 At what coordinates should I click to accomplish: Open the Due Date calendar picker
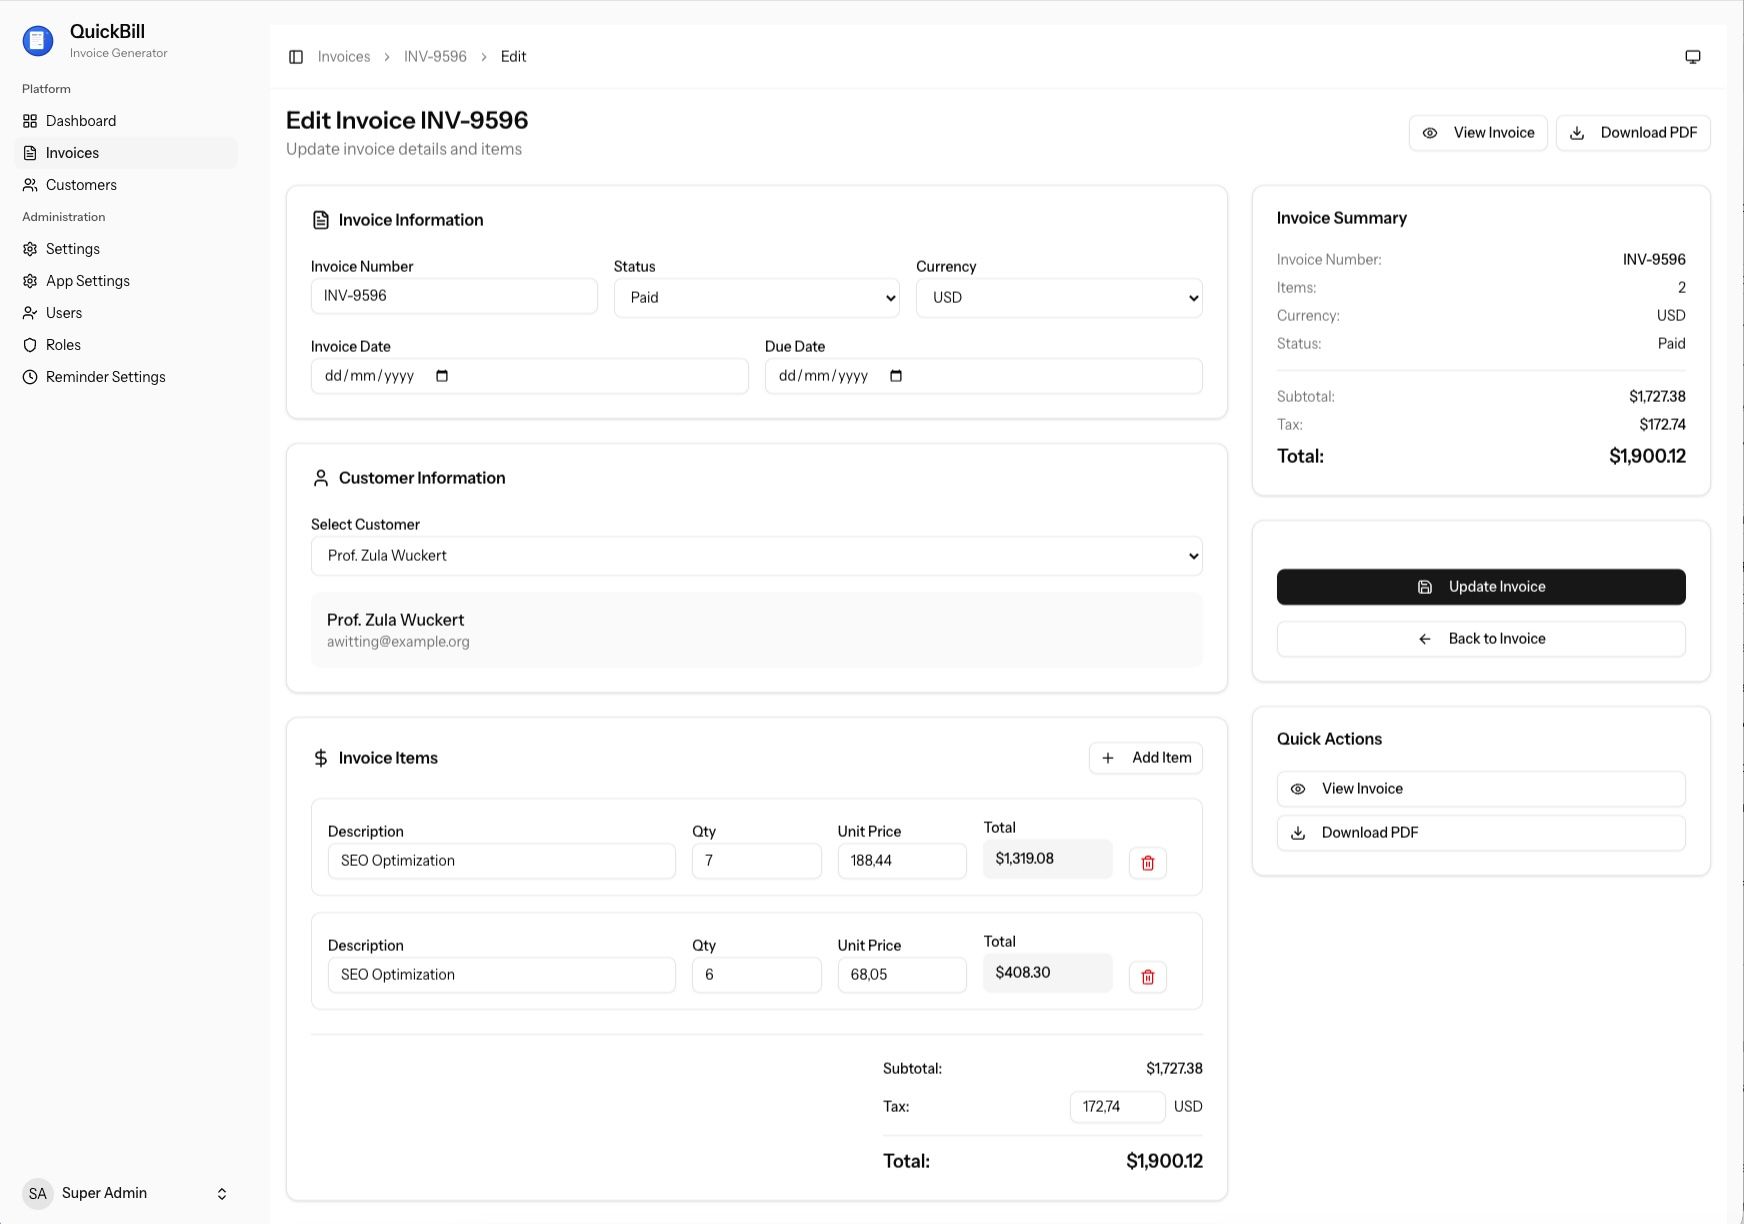point(896,376)
